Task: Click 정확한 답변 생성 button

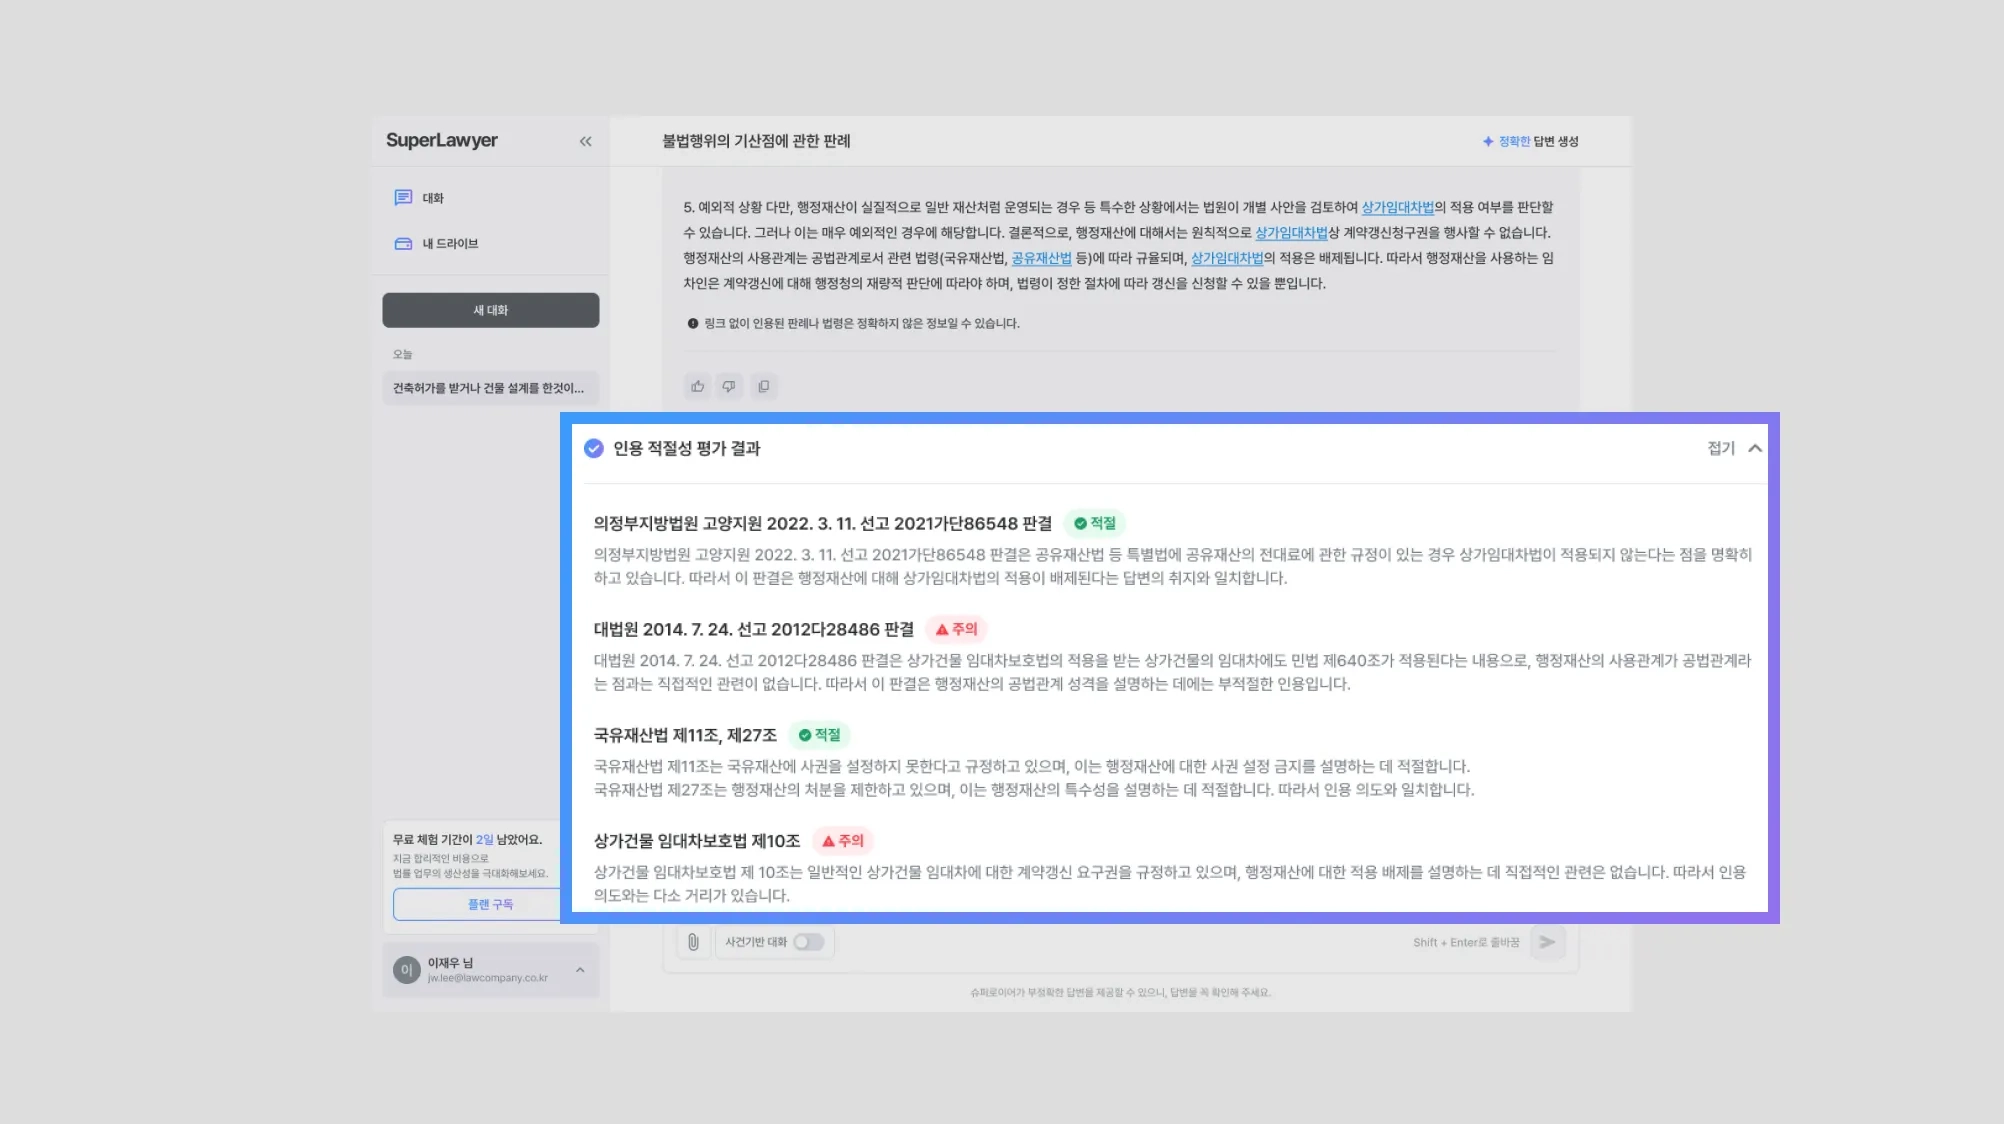Action: (1530, 141)
